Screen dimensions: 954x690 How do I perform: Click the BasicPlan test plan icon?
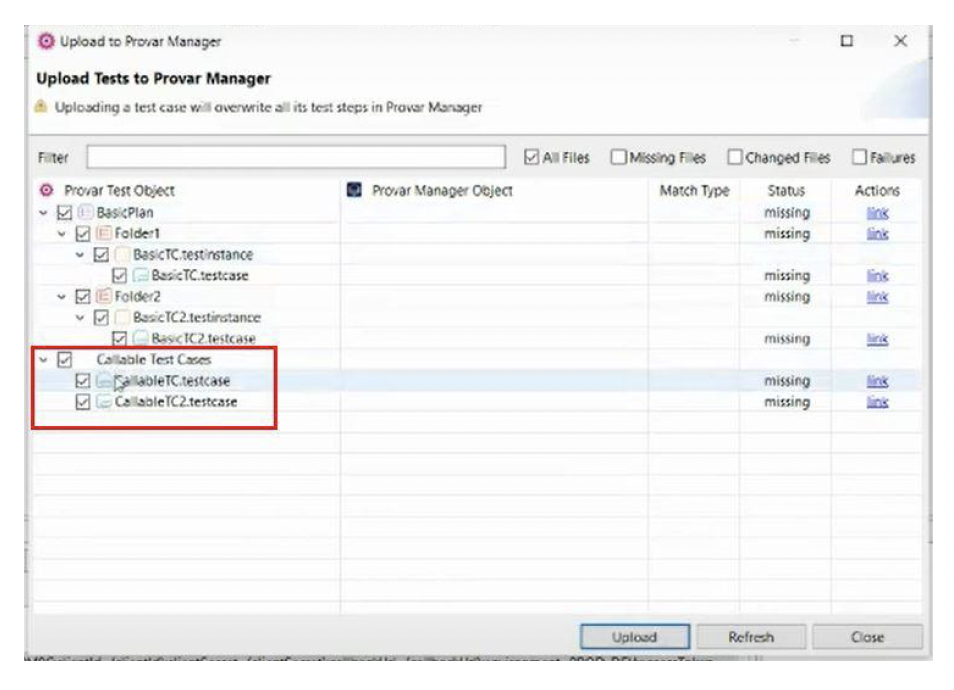tap(86, 213)
